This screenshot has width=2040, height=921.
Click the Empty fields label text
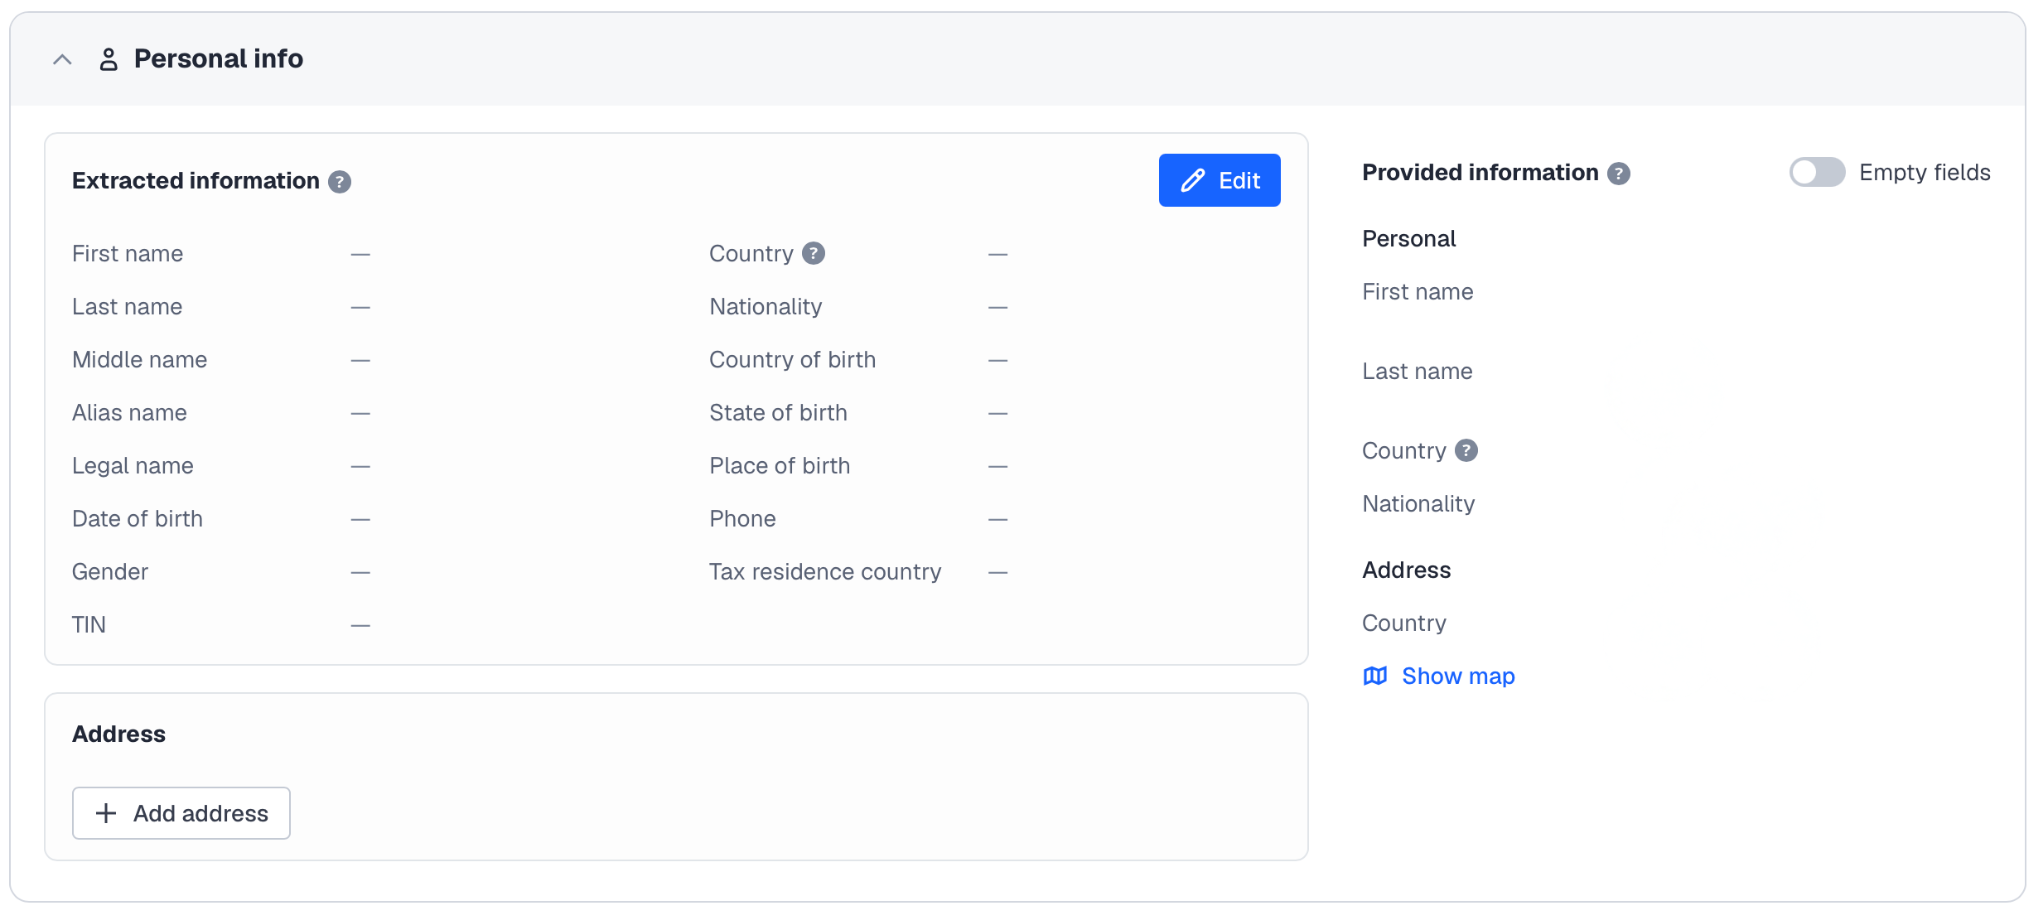click(1924, 173)
